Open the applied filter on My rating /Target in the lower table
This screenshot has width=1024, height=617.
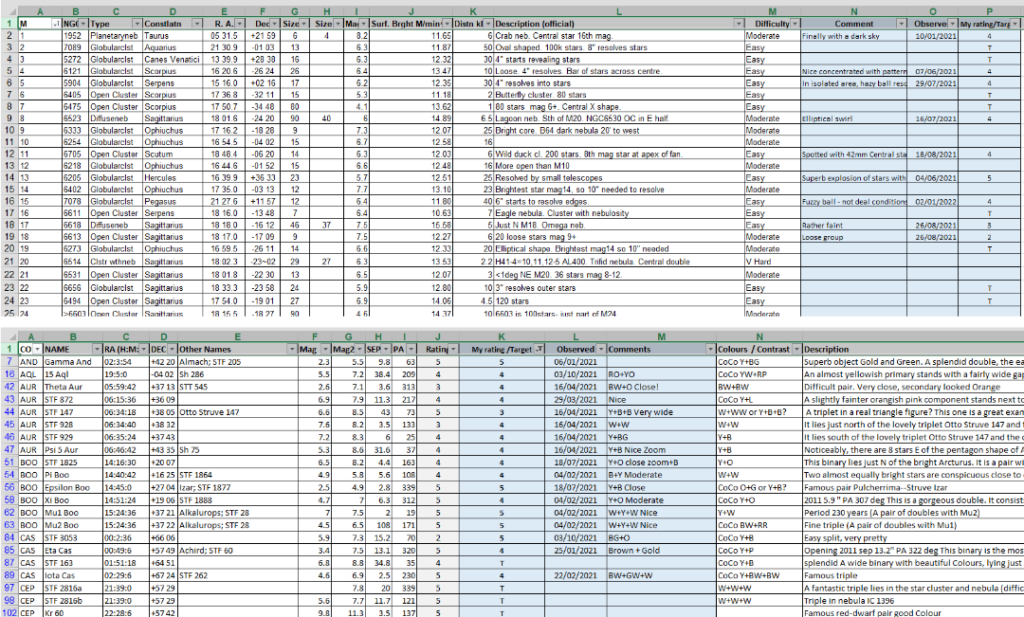click(539, 349)
